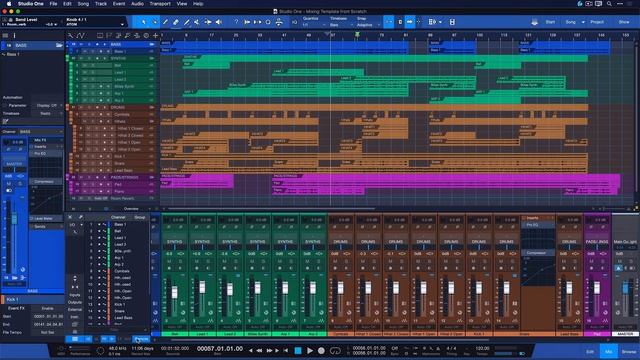Click the External button in mixer panel
The height and width of the screenshot is (360, 640).
[x=75, y=309]
